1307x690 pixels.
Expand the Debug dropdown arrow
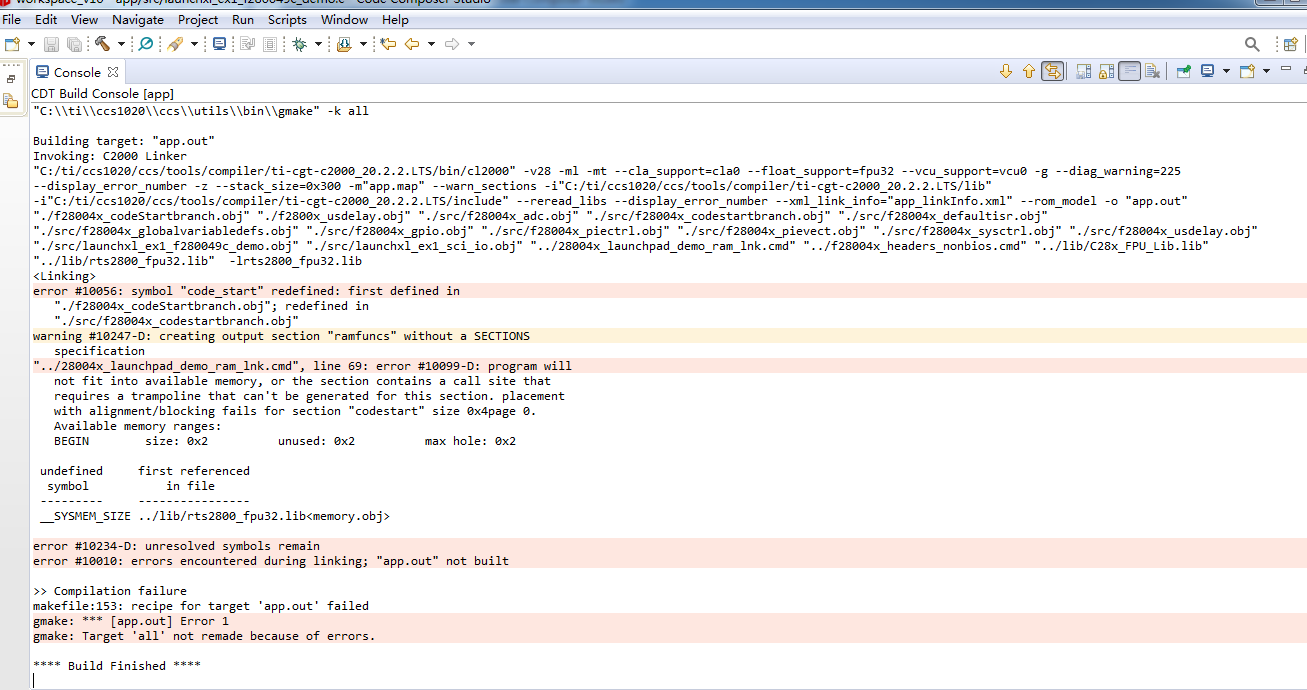point(318,44)
